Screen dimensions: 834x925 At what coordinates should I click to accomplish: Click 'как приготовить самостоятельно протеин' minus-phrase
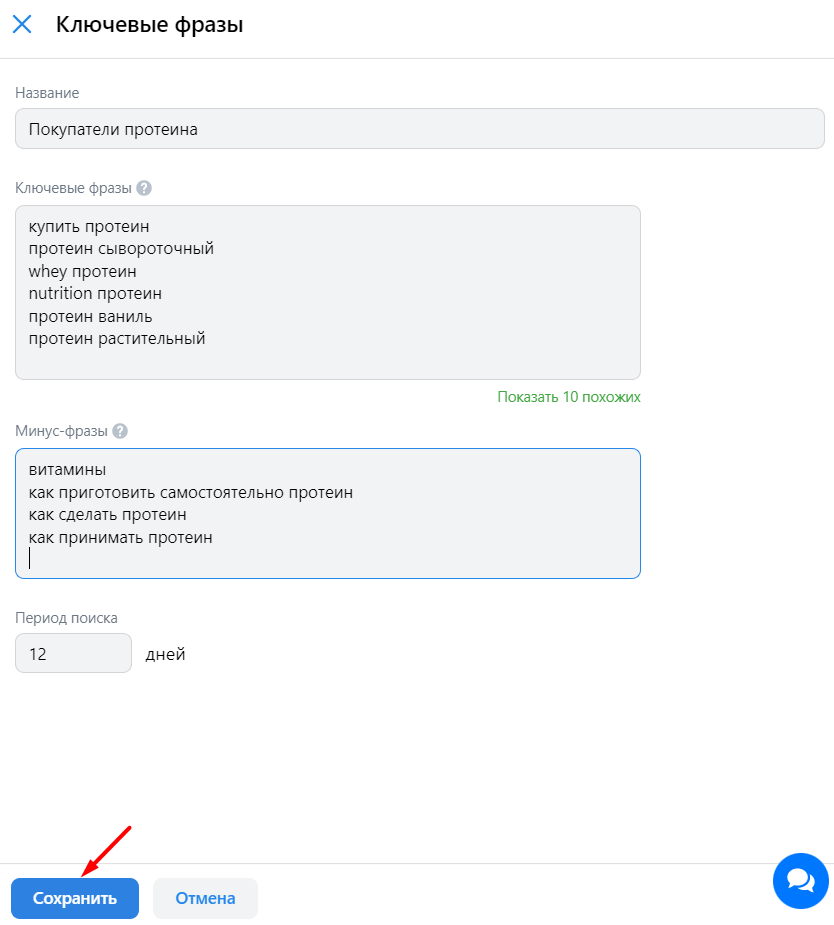190,492
